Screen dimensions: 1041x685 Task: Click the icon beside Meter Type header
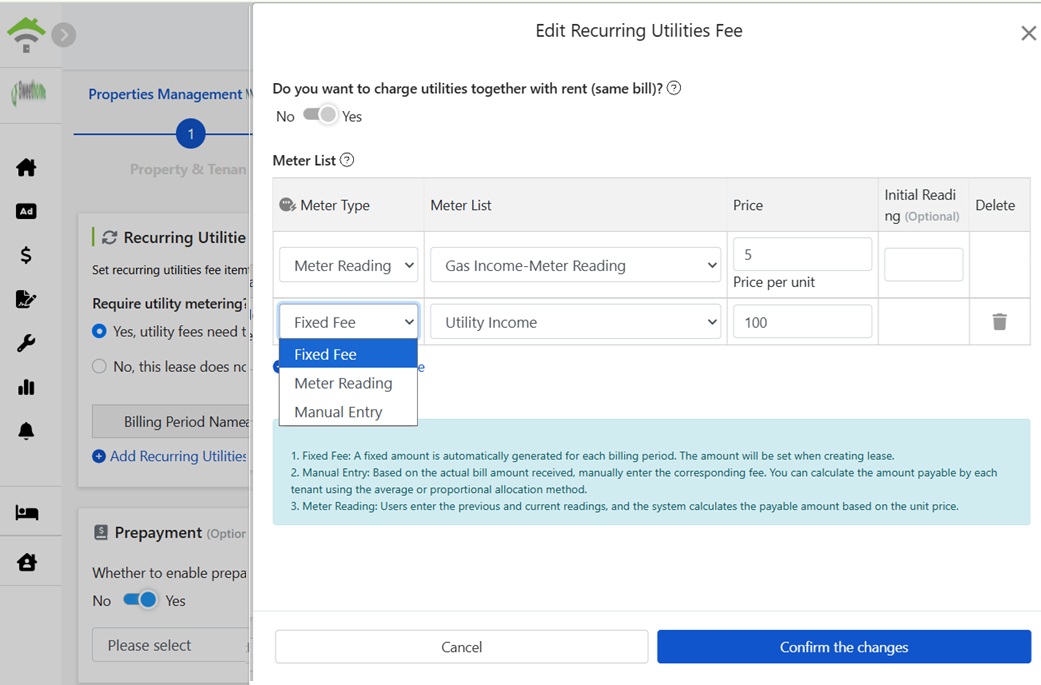287,205
